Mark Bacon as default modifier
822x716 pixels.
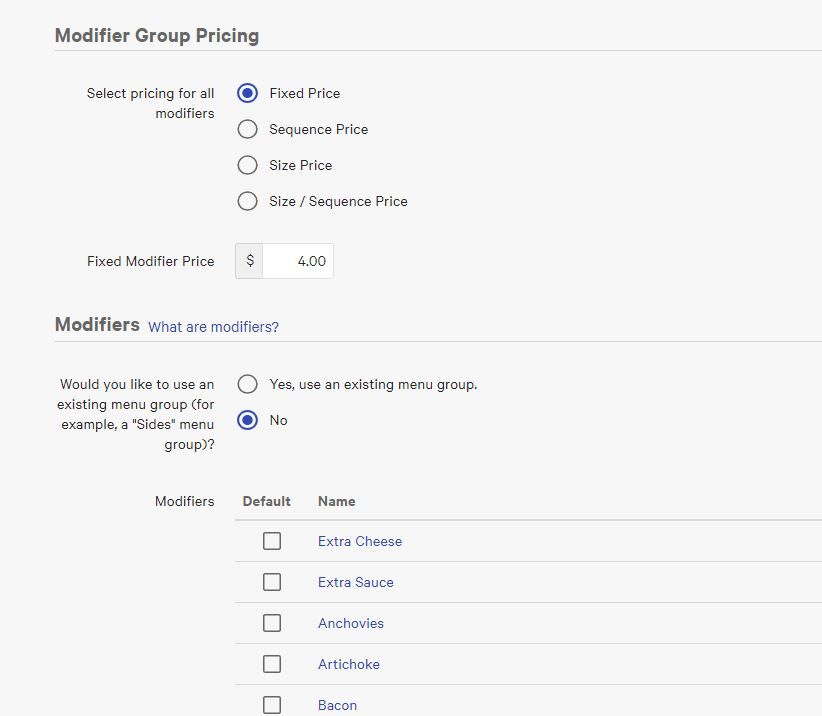(272, 704)
